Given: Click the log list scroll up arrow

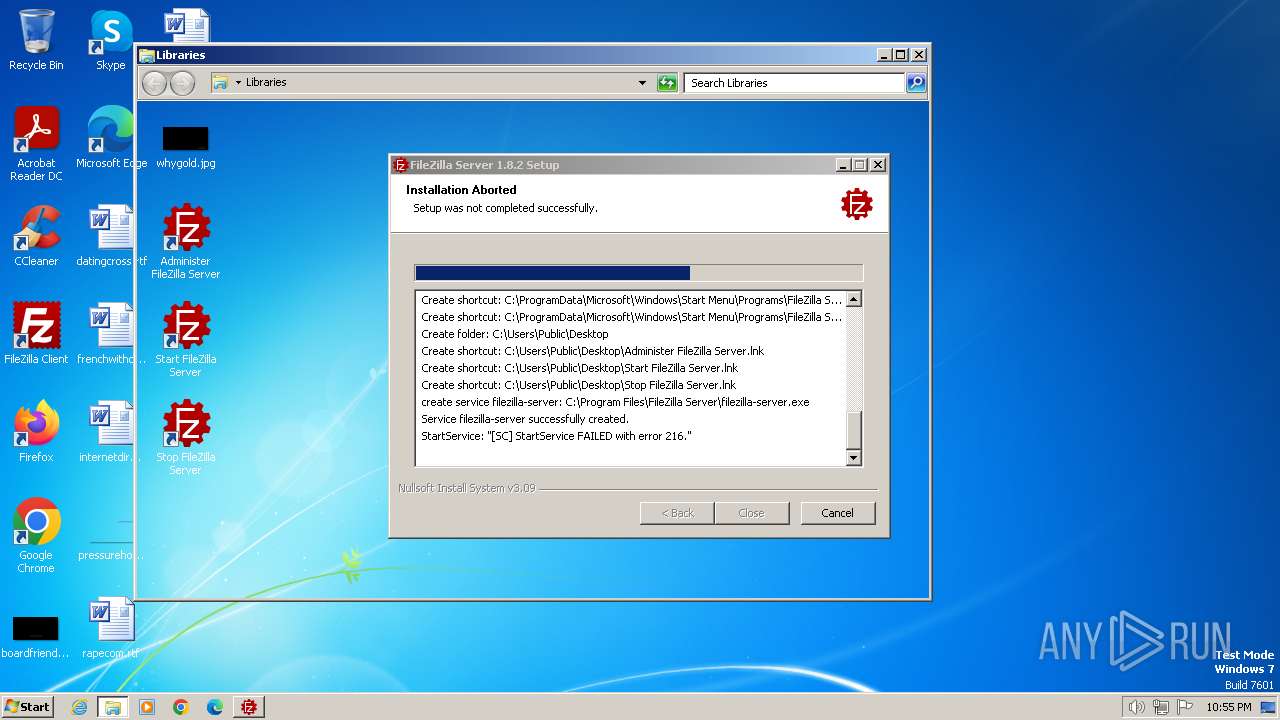Looking at the screenshot, I should [854, 299].
